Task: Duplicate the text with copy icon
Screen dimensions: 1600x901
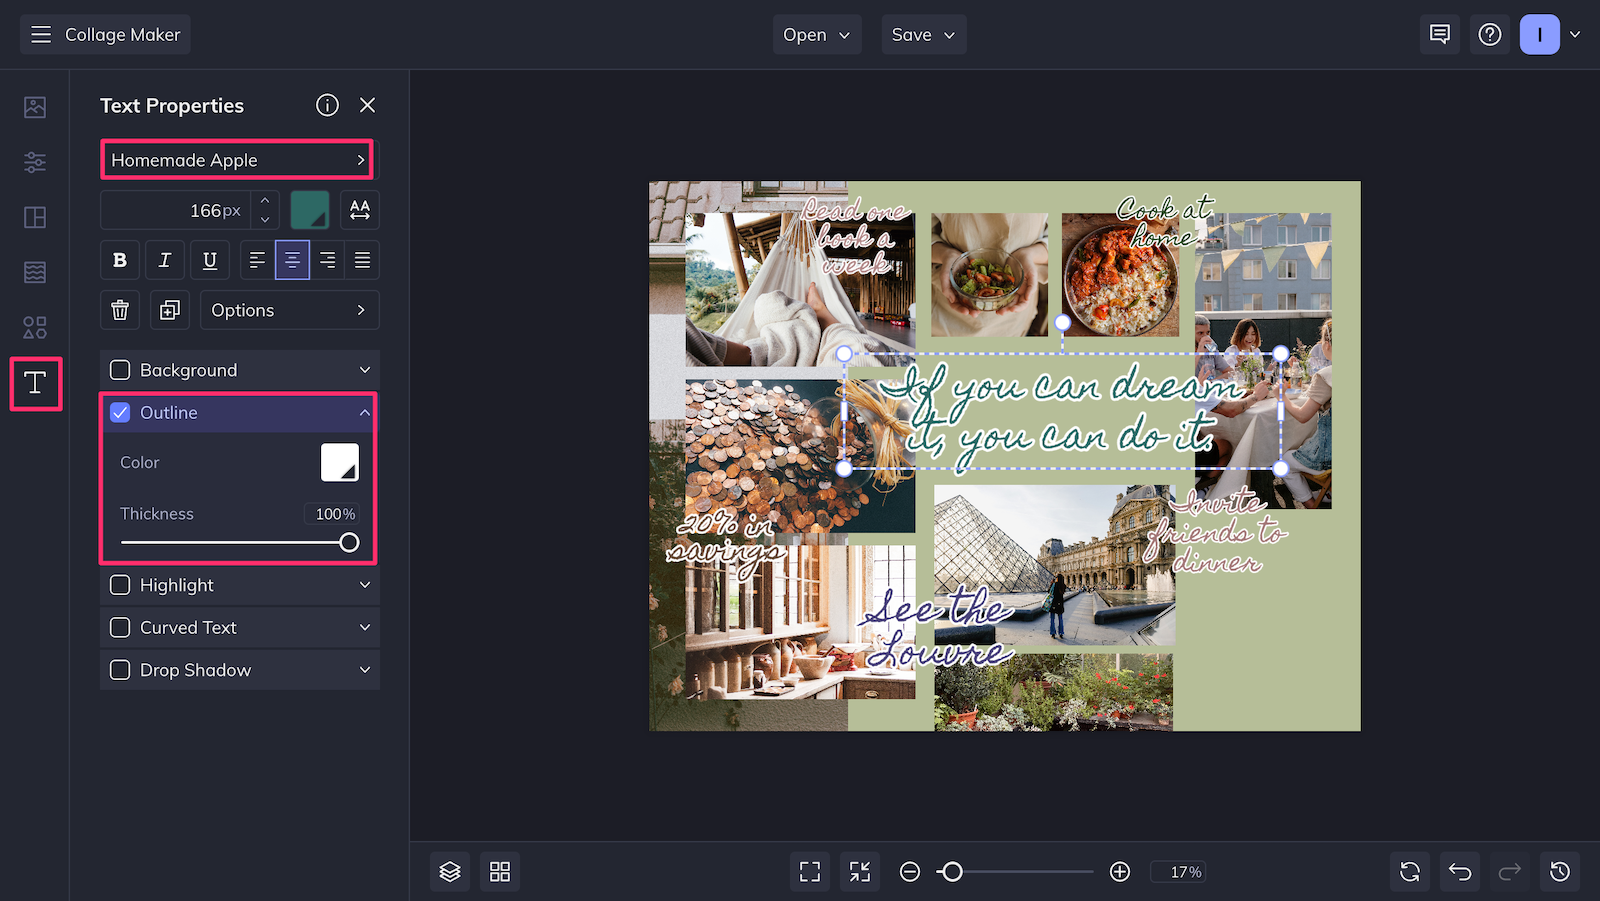Action: tap(170, 310)
